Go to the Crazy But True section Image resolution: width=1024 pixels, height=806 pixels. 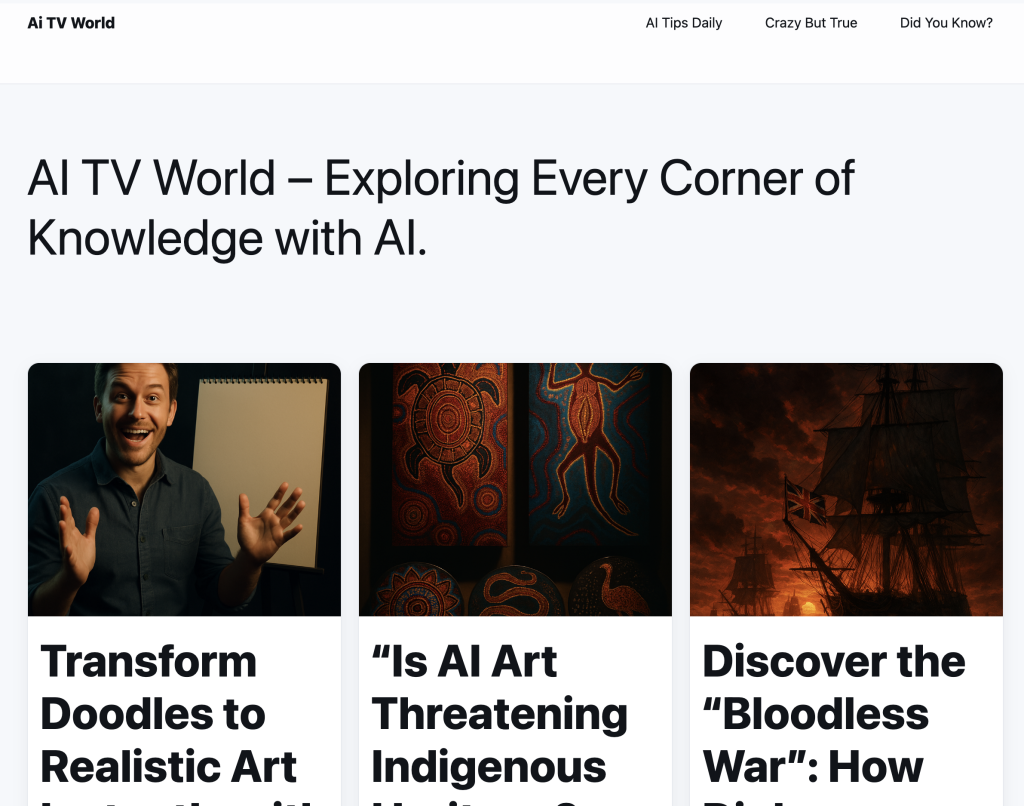[x=810, y=23]
